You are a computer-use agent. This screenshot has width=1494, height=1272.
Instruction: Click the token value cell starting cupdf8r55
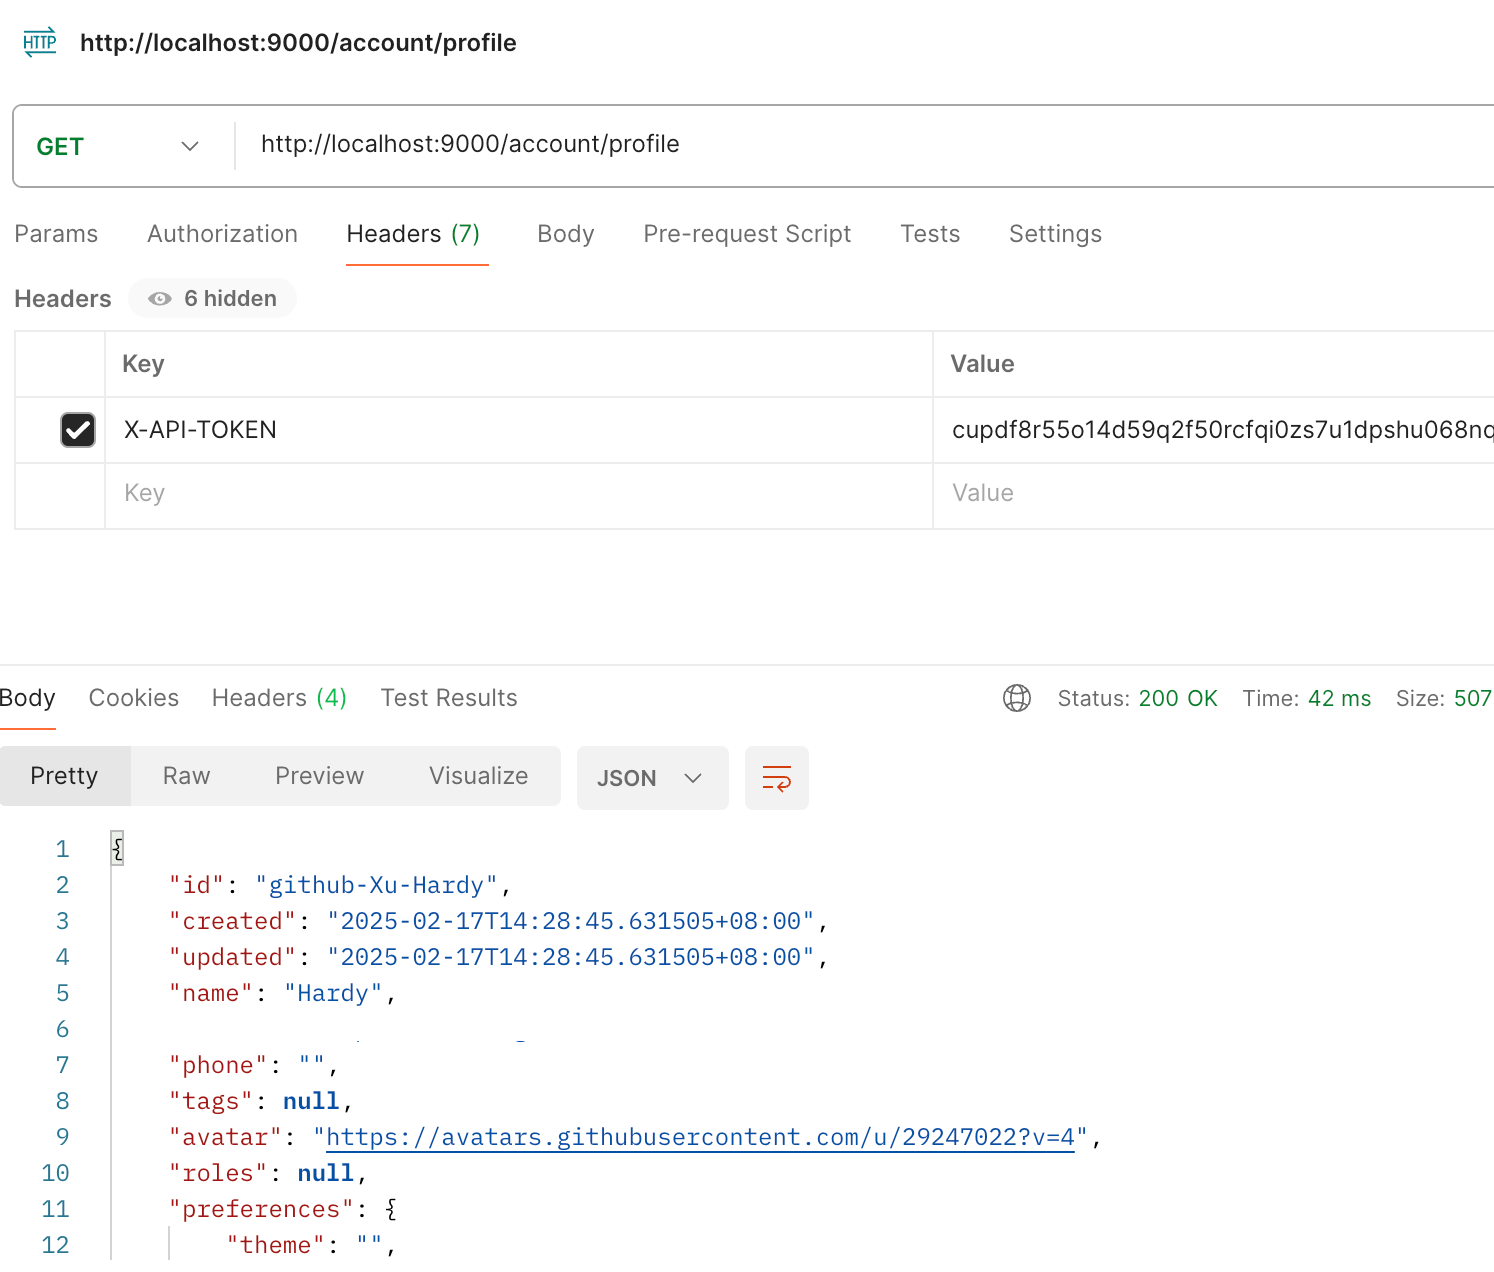[x=1214, y=430]
